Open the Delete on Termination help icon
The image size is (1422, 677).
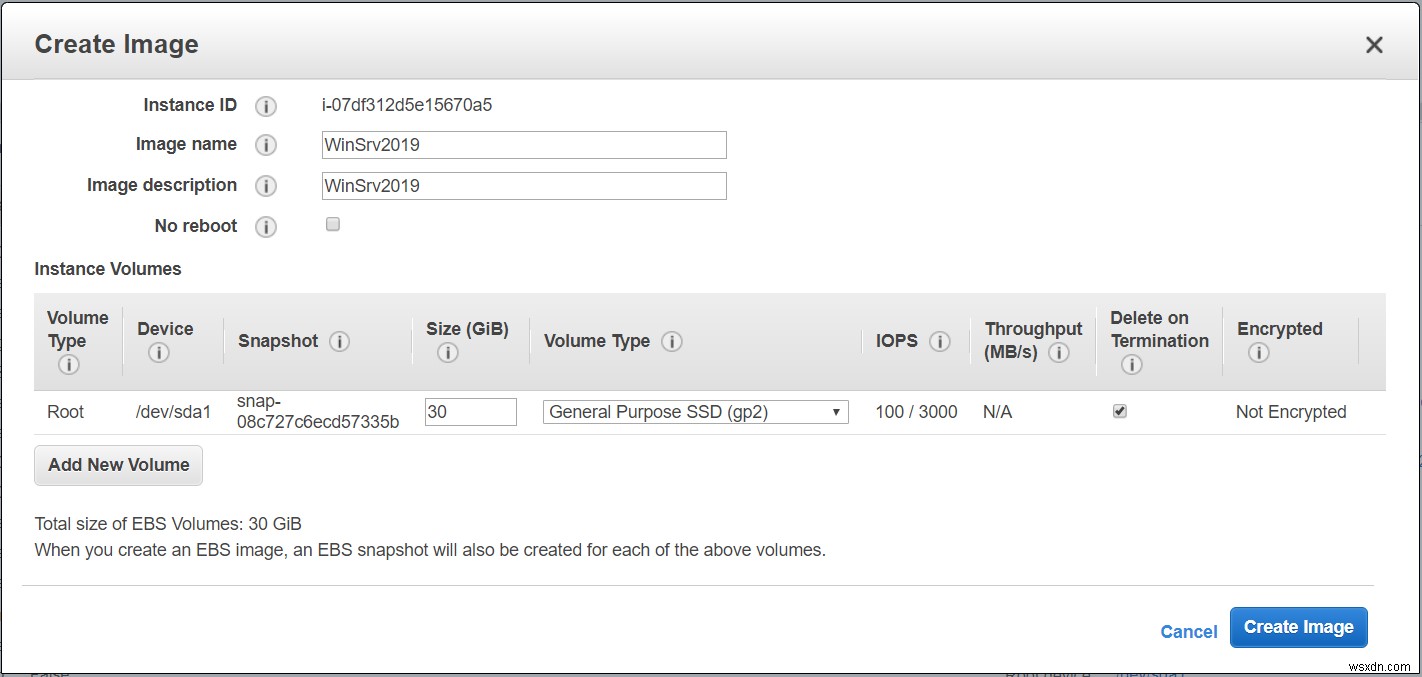click(x=1131, y=365)
